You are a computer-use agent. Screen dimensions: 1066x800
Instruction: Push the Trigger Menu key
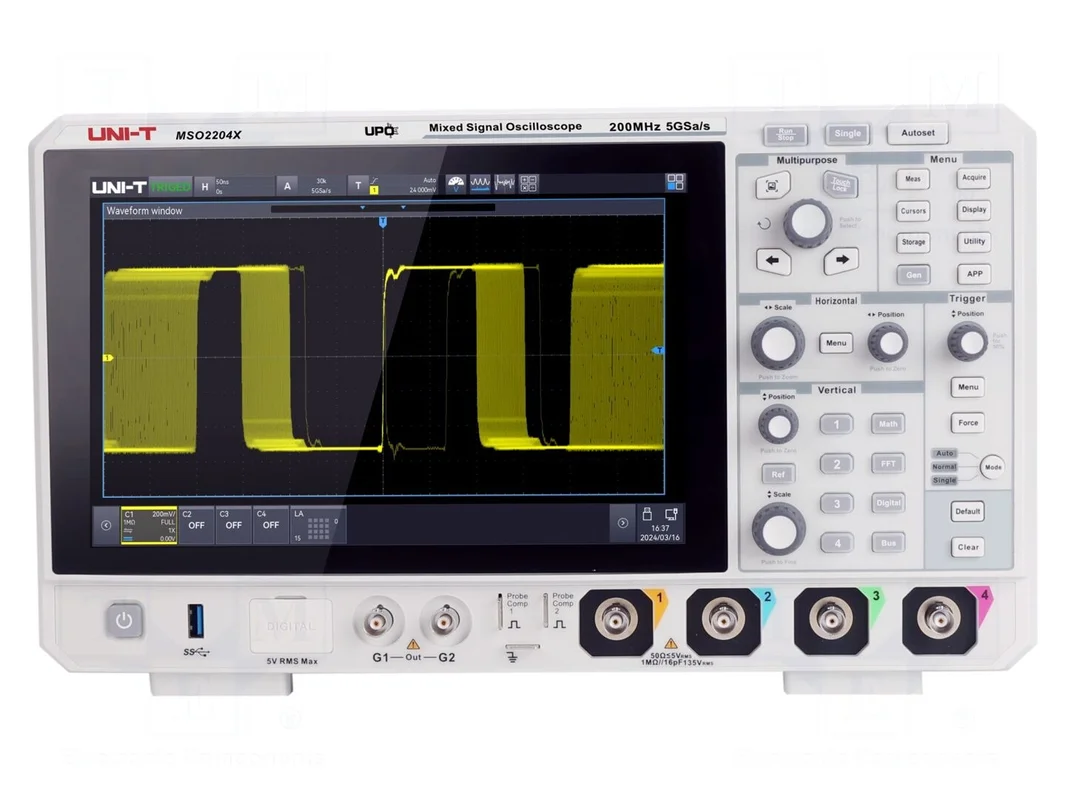click(x=968, y=387)
